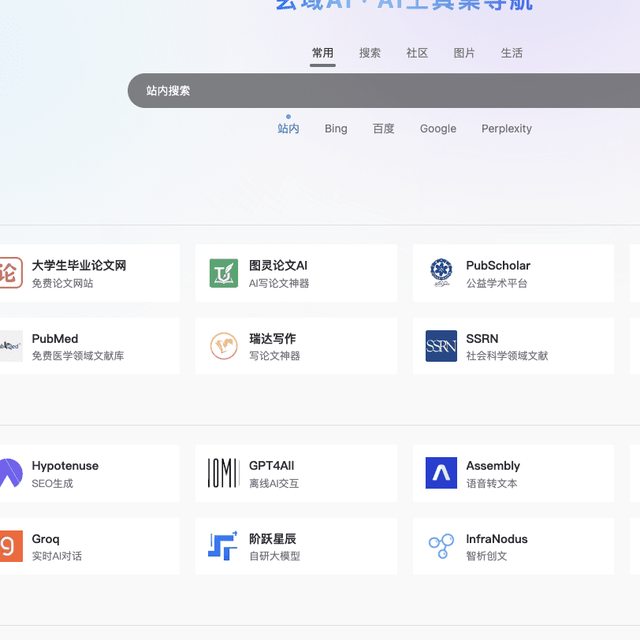Open the 大学生毕业论文网 site icon
The image size is (640, 640).
point(11,273)
